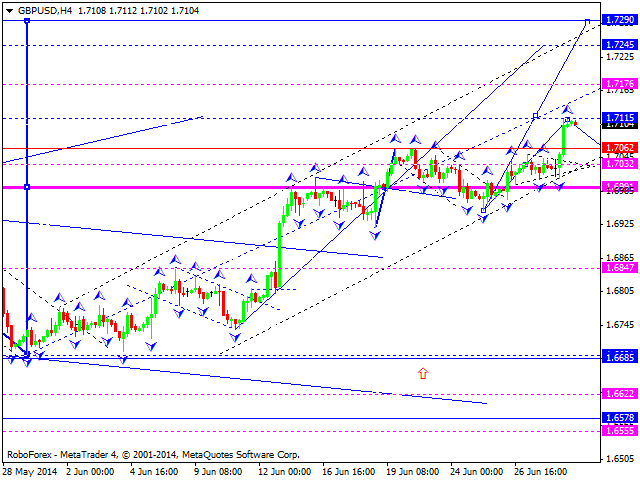This screenshot has width=640, height=480.
Task: Select the 1.6555 magenta price label
Action: [x=620, y=429]
